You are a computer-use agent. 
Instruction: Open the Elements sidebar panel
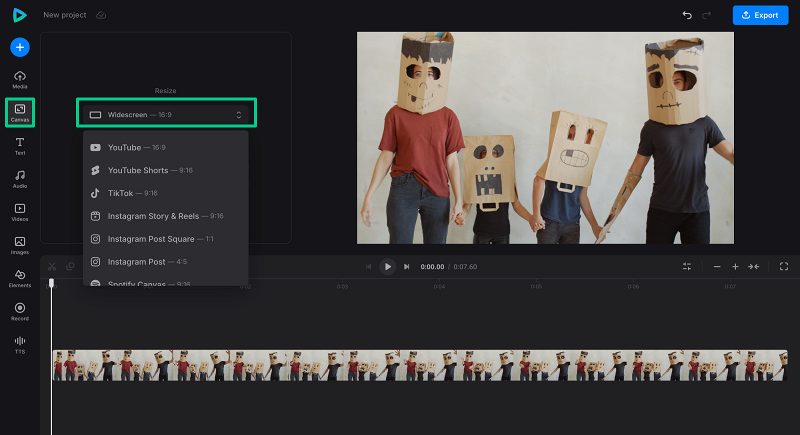(20, 278)
